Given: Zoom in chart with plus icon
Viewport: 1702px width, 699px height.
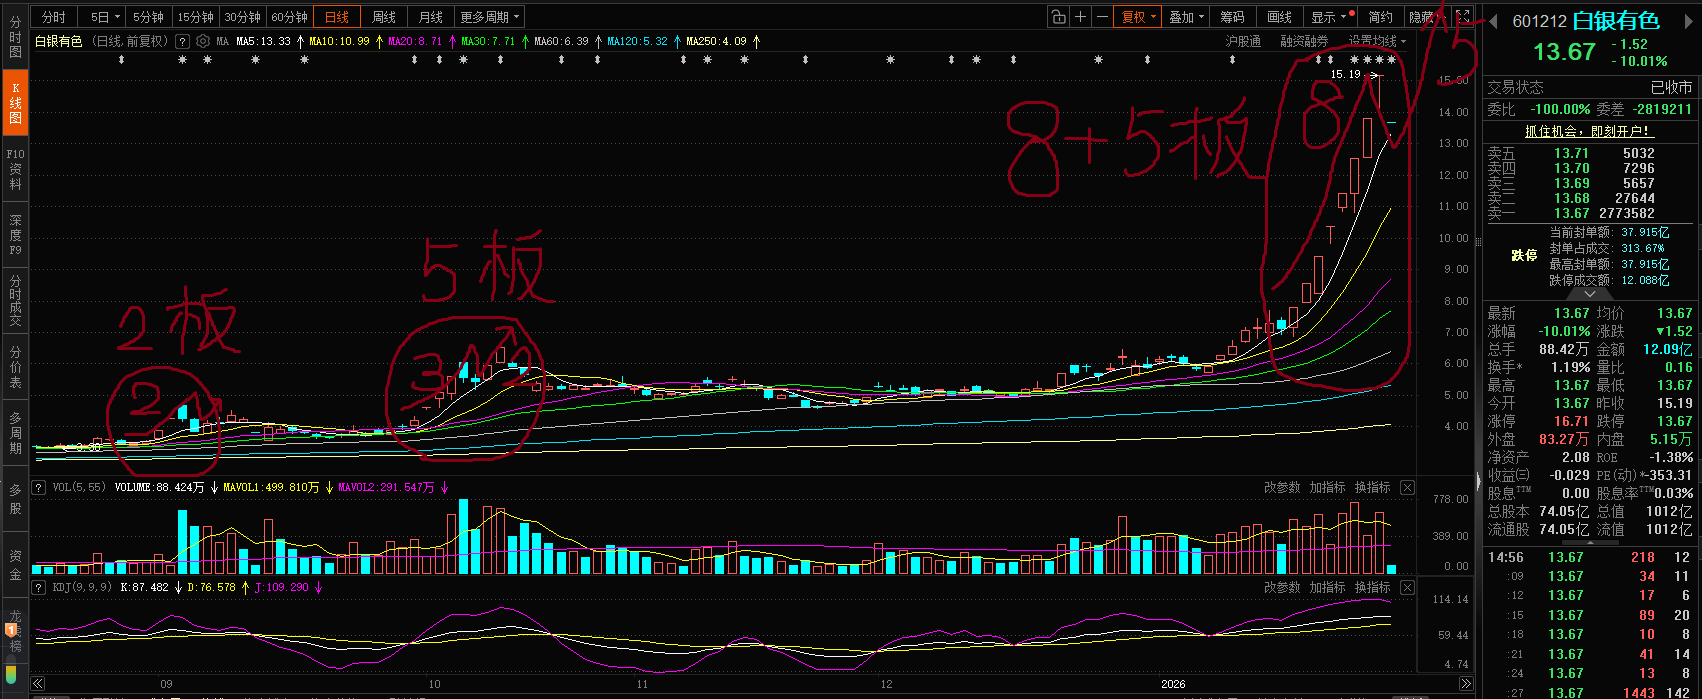Looking at the screenshot, I should click(1080, 17).
